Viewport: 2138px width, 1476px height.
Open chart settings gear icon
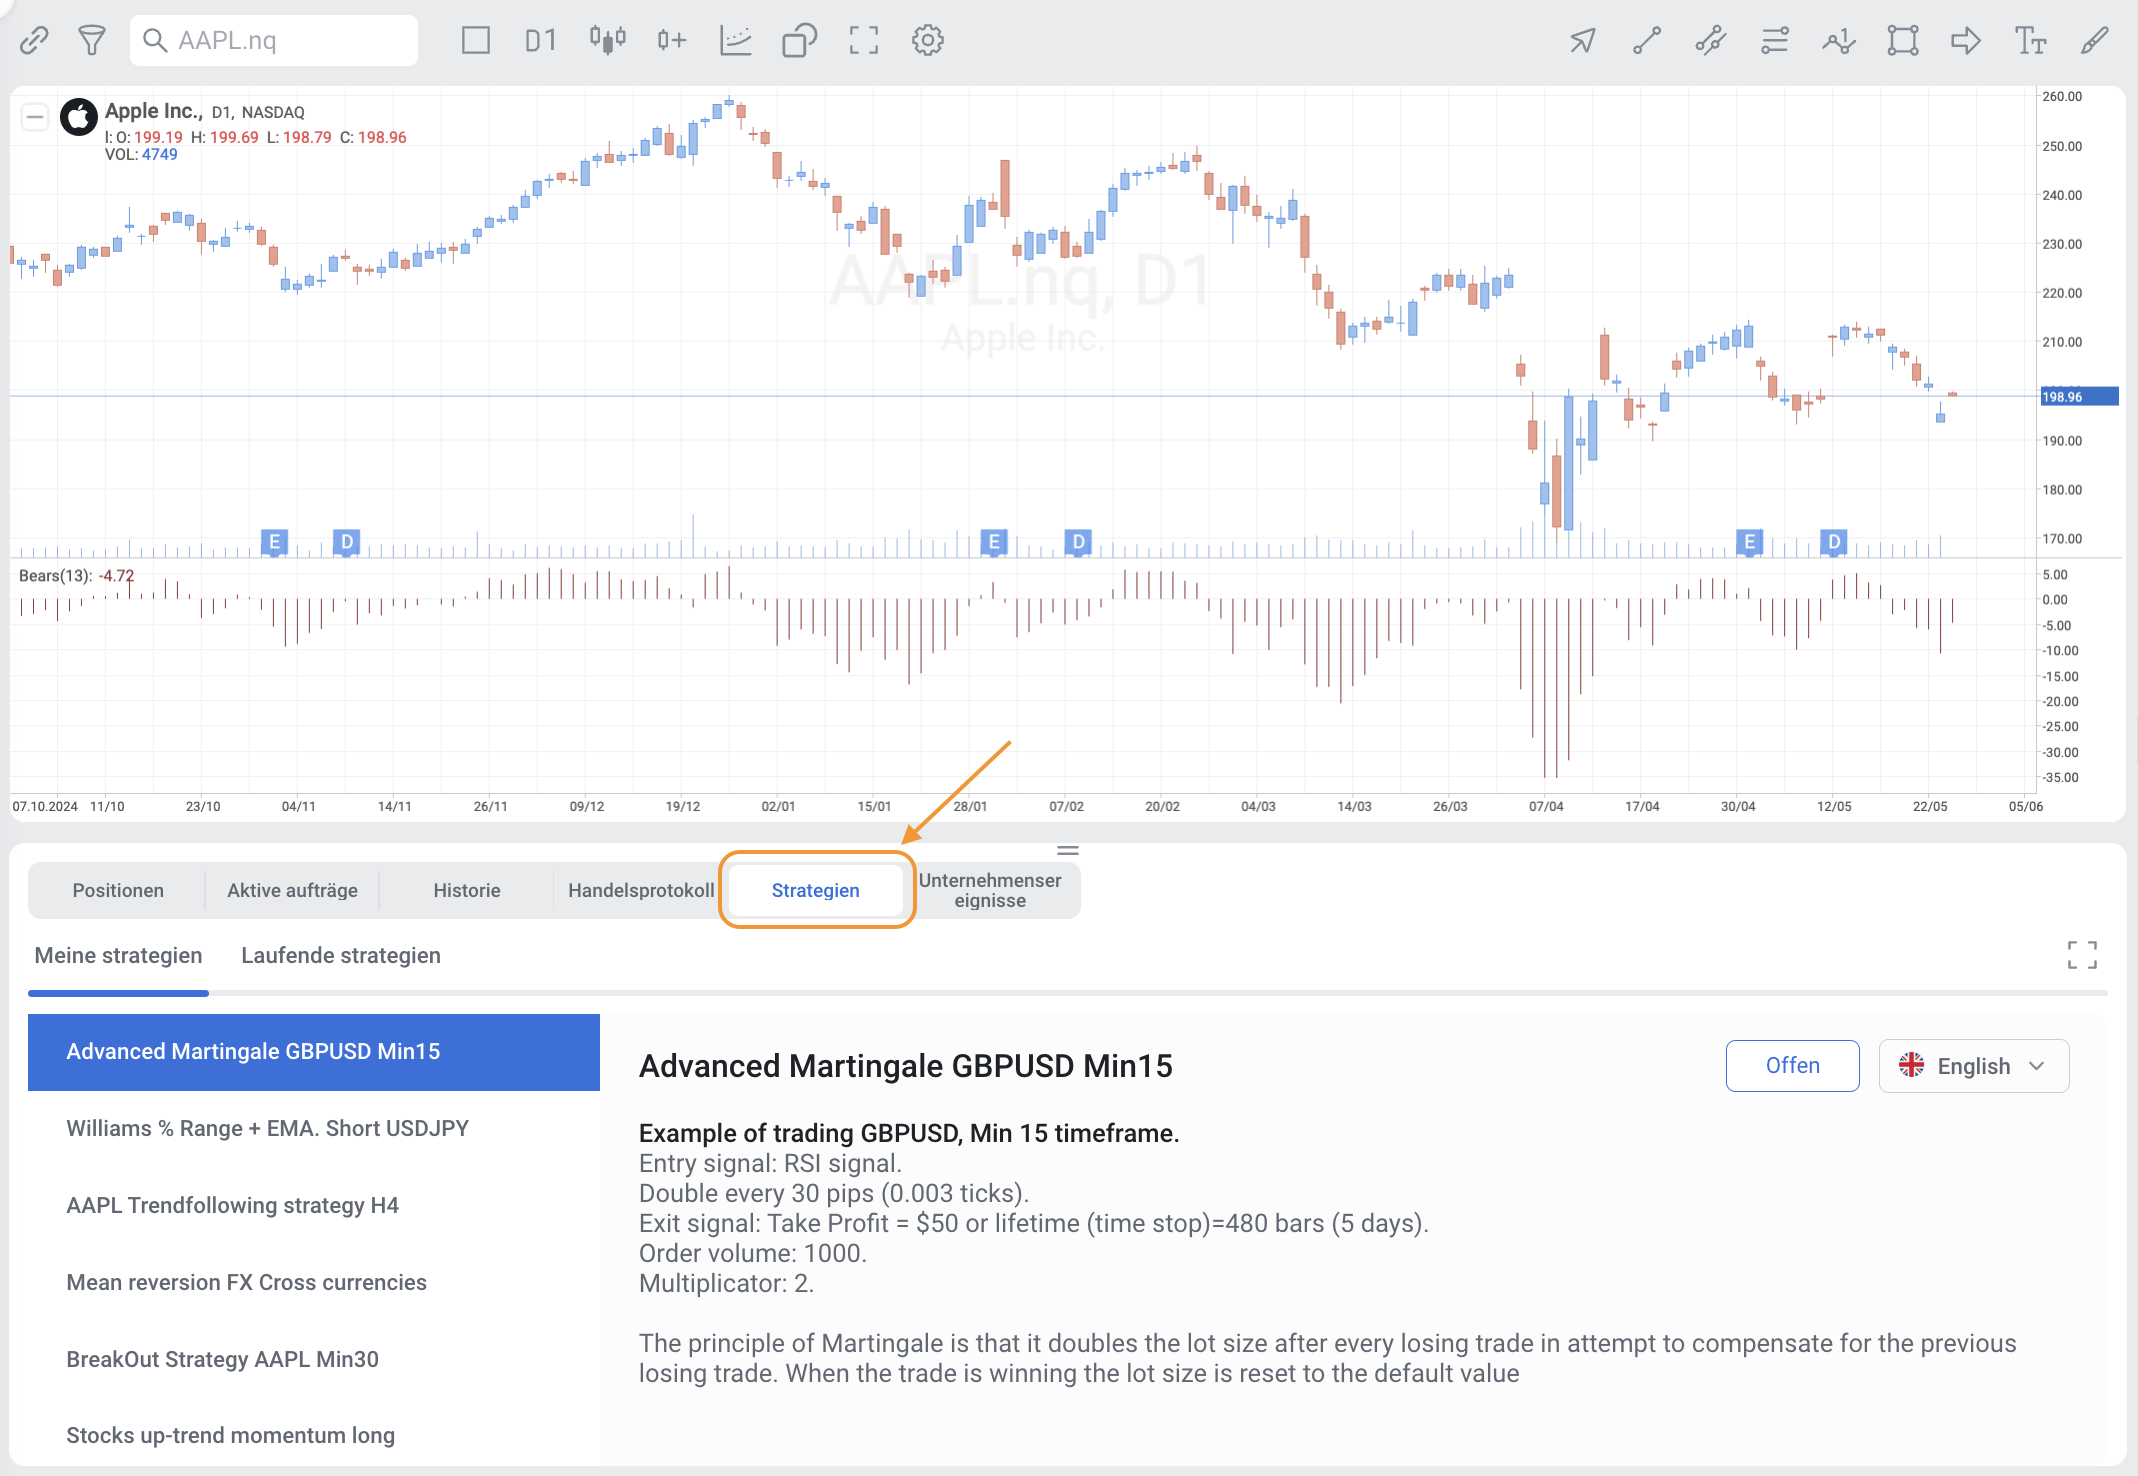tap(927, 41)
